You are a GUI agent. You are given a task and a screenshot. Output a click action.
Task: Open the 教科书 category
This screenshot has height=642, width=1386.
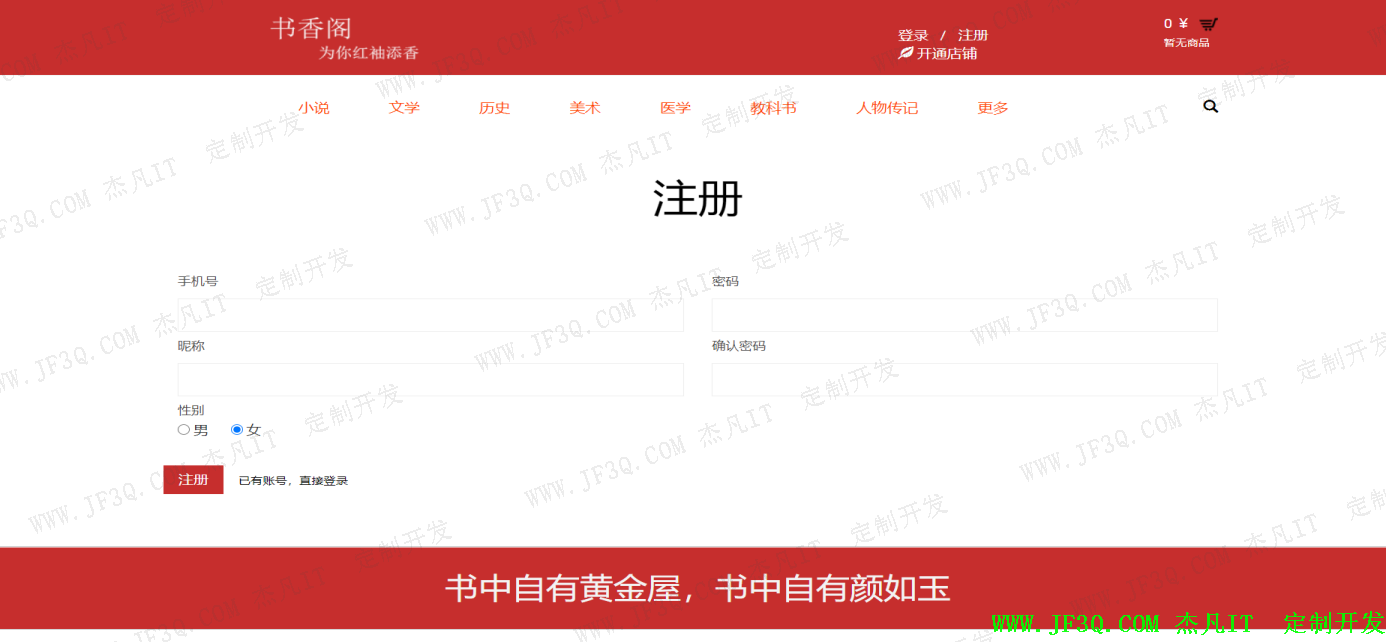coord(773,108)
